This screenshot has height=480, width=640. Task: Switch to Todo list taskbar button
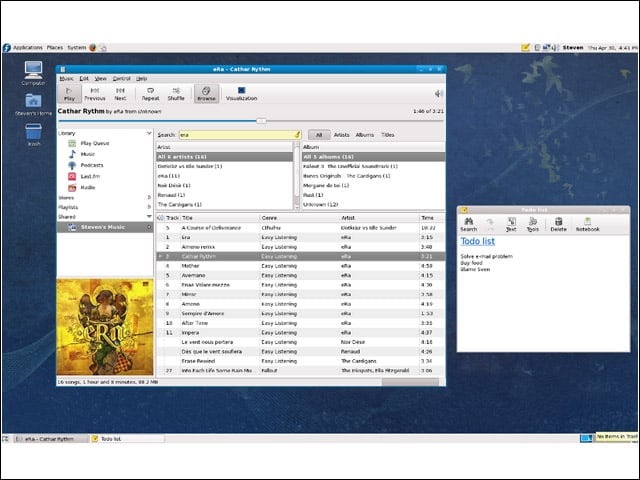(x=128, y=439)
